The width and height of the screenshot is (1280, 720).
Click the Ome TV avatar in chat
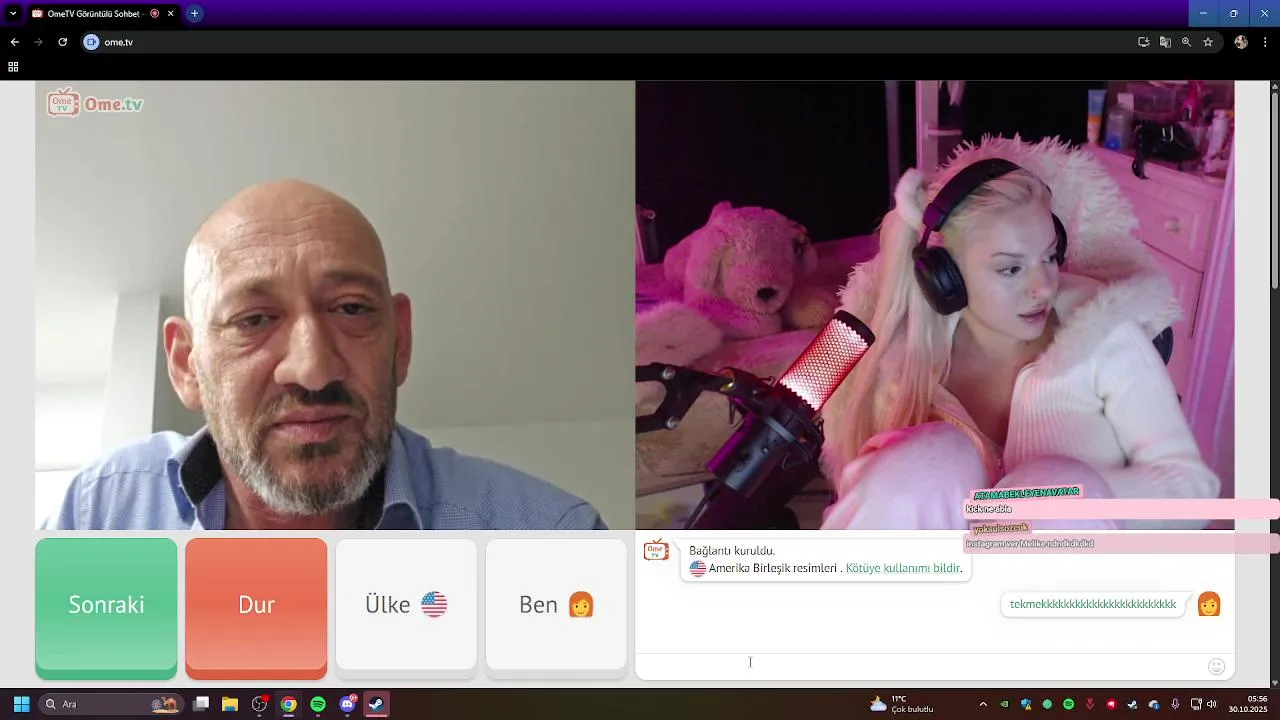656,551
